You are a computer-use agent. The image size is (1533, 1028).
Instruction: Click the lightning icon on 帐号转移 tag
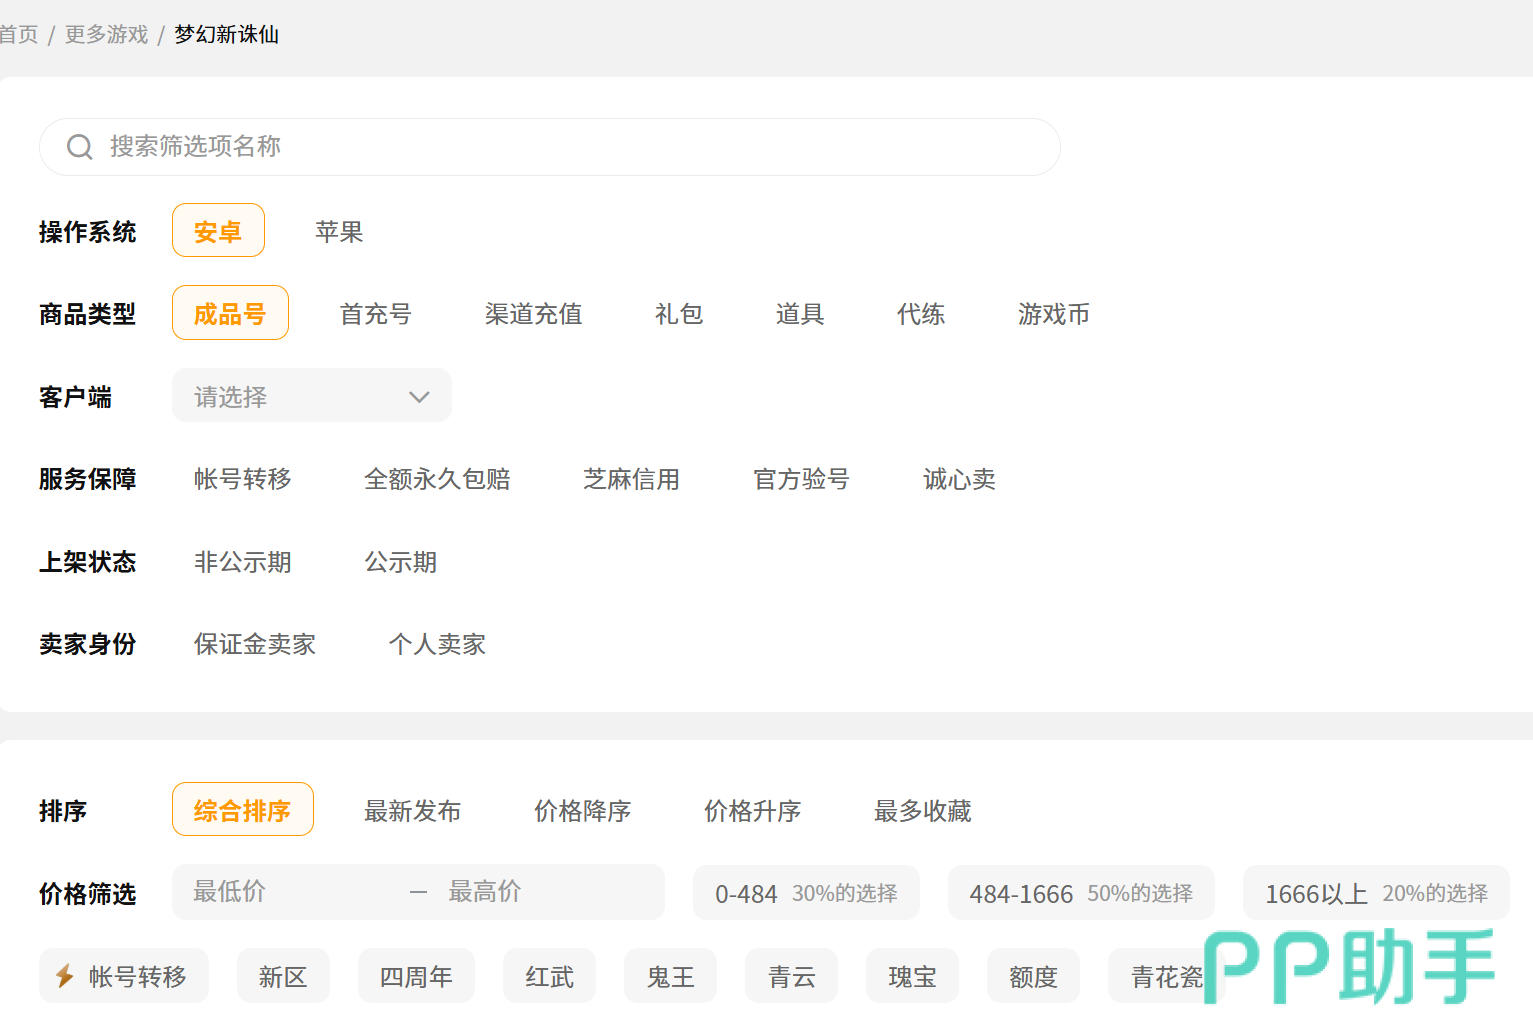coord(65,976)
